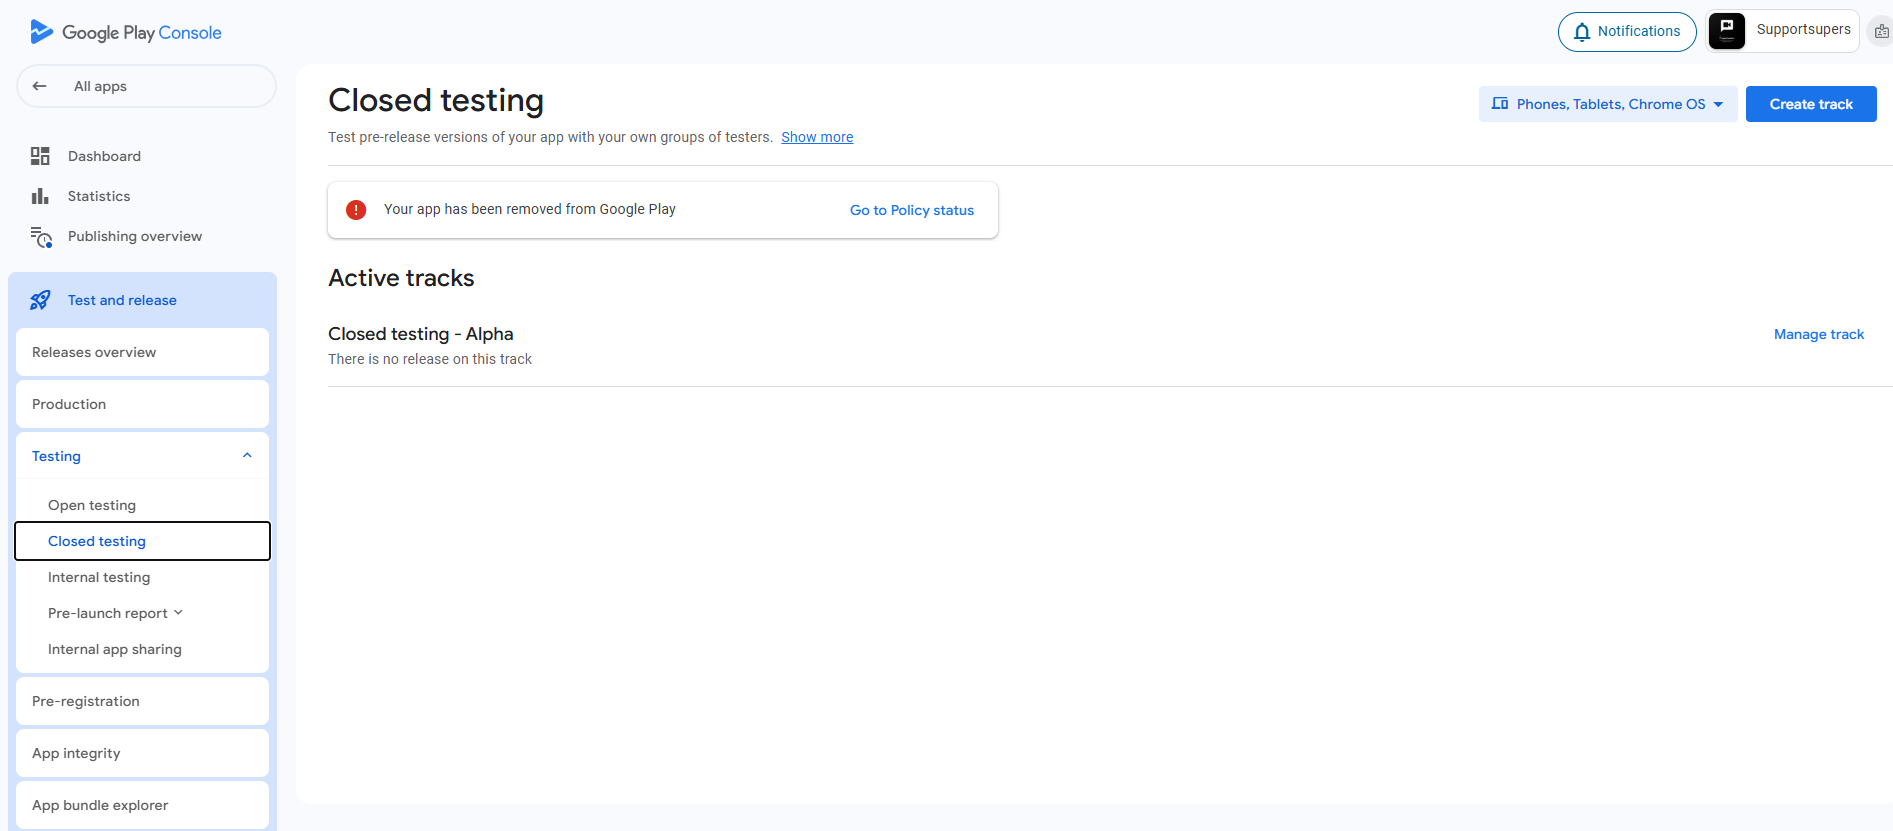This screenshot has width=1893, height=831.
Task: Open Releases overview in the sidebar
Action: tap(94, 352)
